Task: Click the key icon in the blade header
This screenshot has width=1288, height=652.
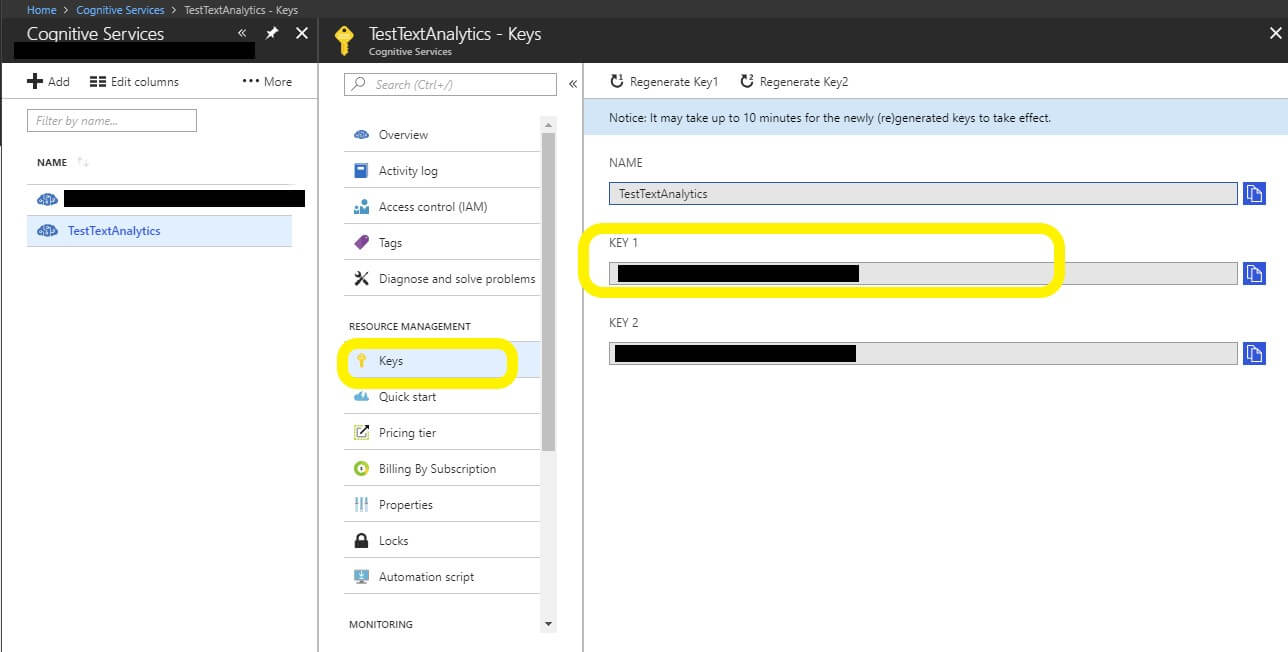Action: (344, 40)
